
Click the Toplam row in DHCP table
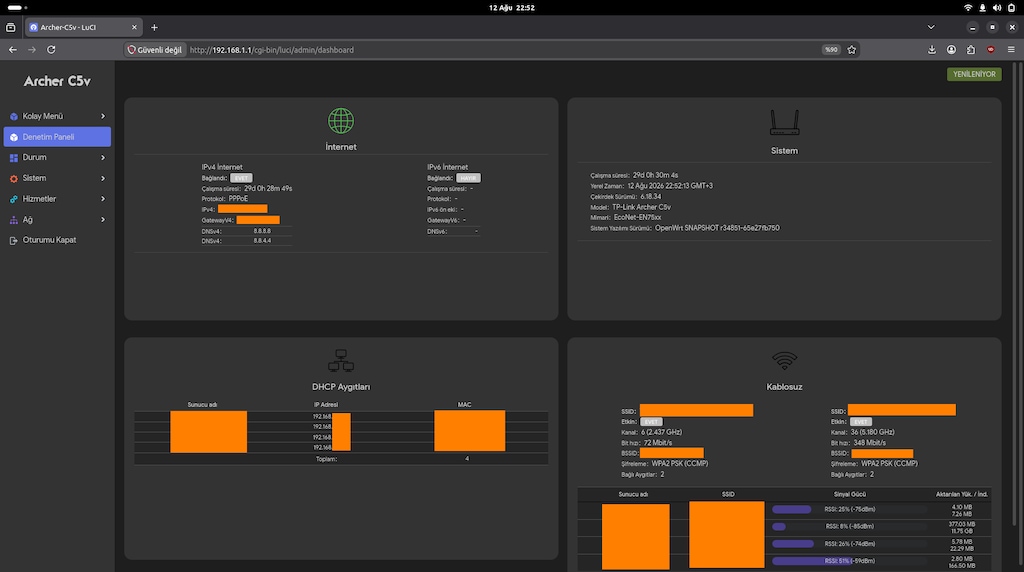341,459
